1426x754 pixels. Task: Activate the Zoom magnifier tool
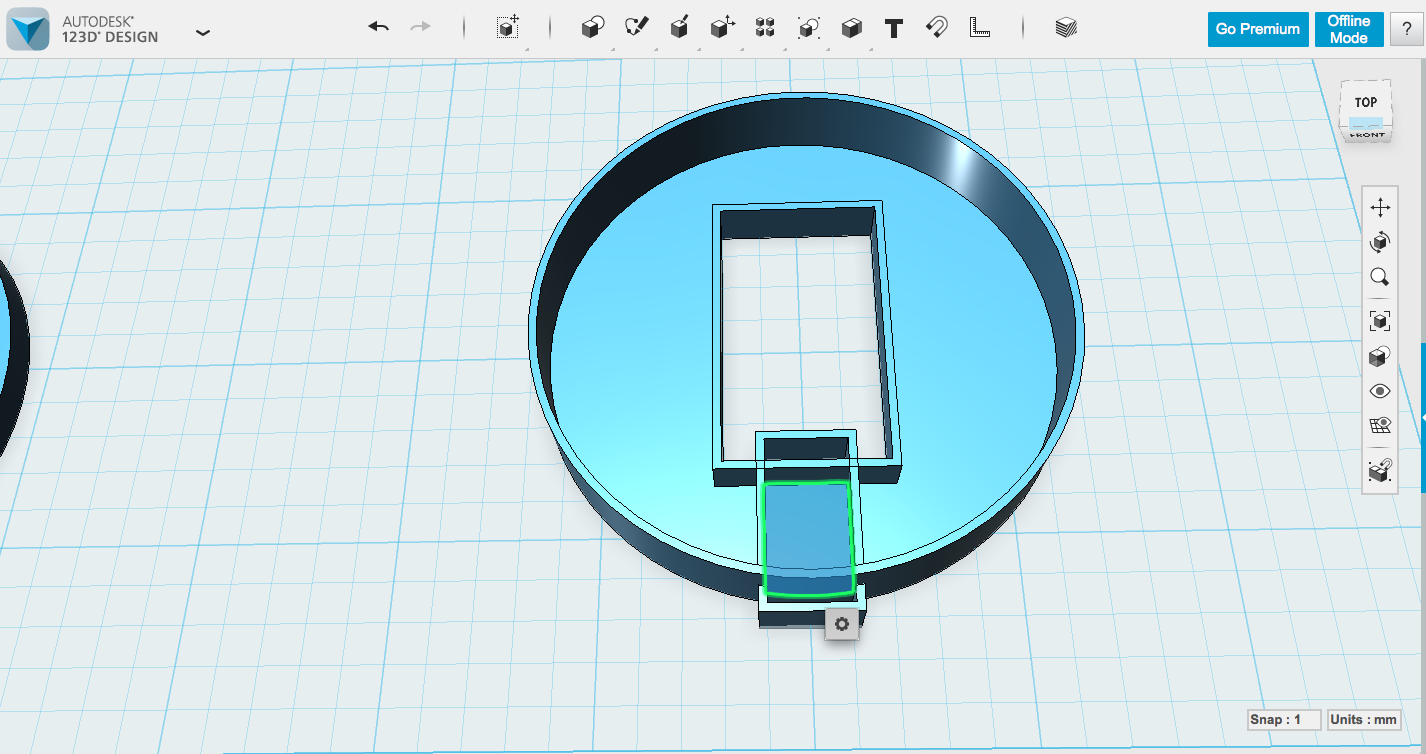point(1380,277)
